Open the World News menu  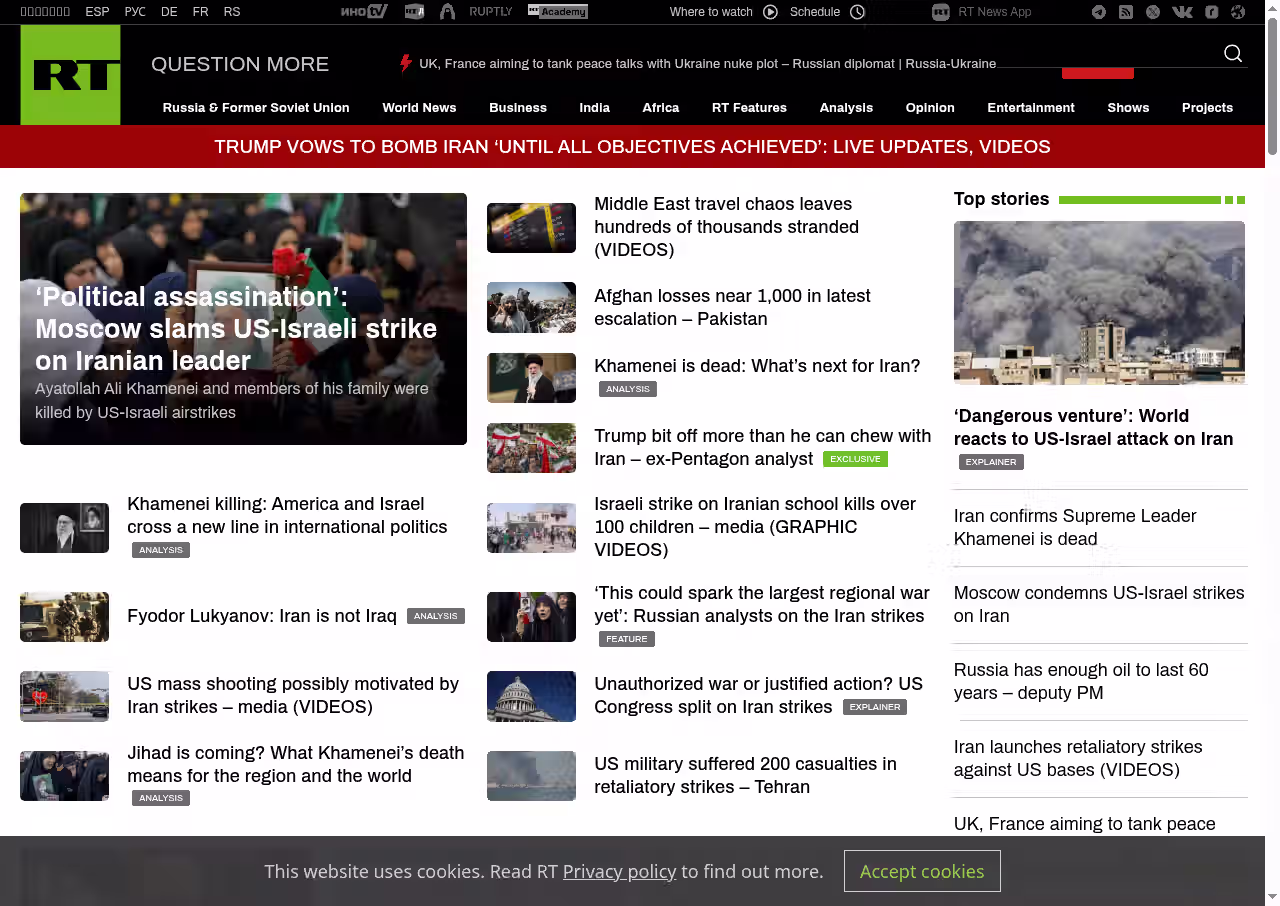(419, 108)
